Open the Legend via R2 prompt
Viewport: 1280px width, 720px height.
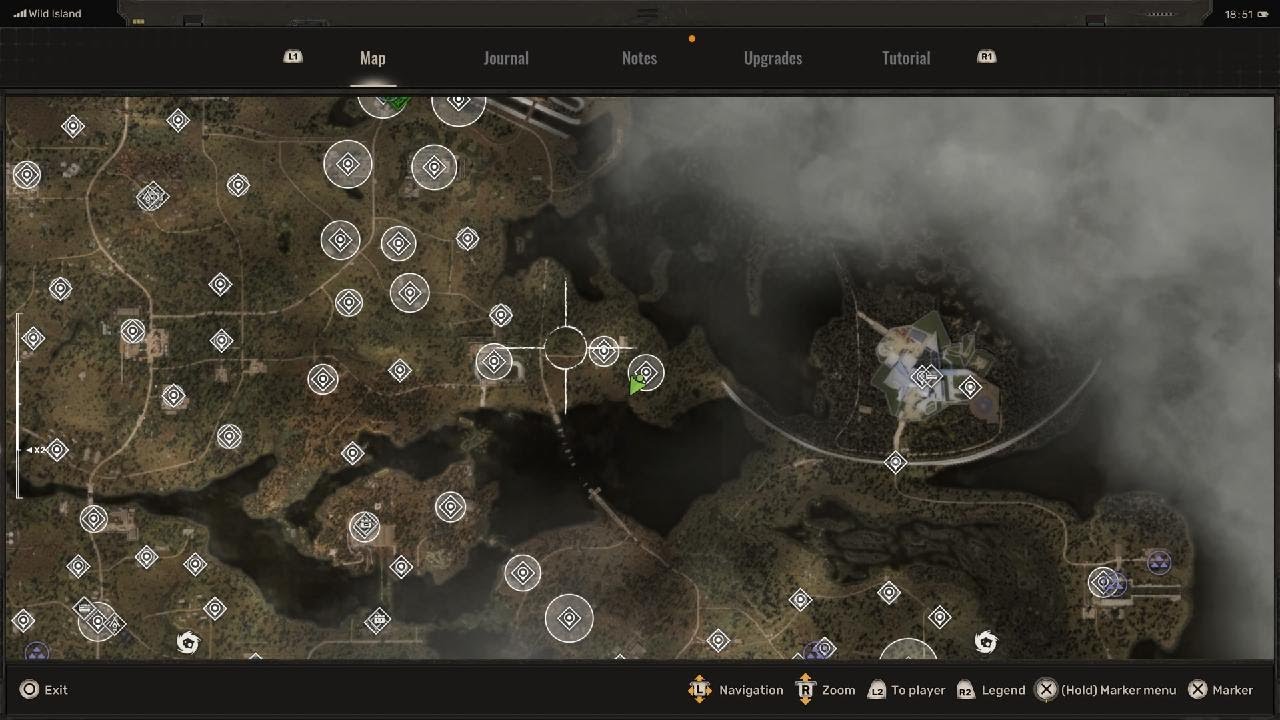991,690
